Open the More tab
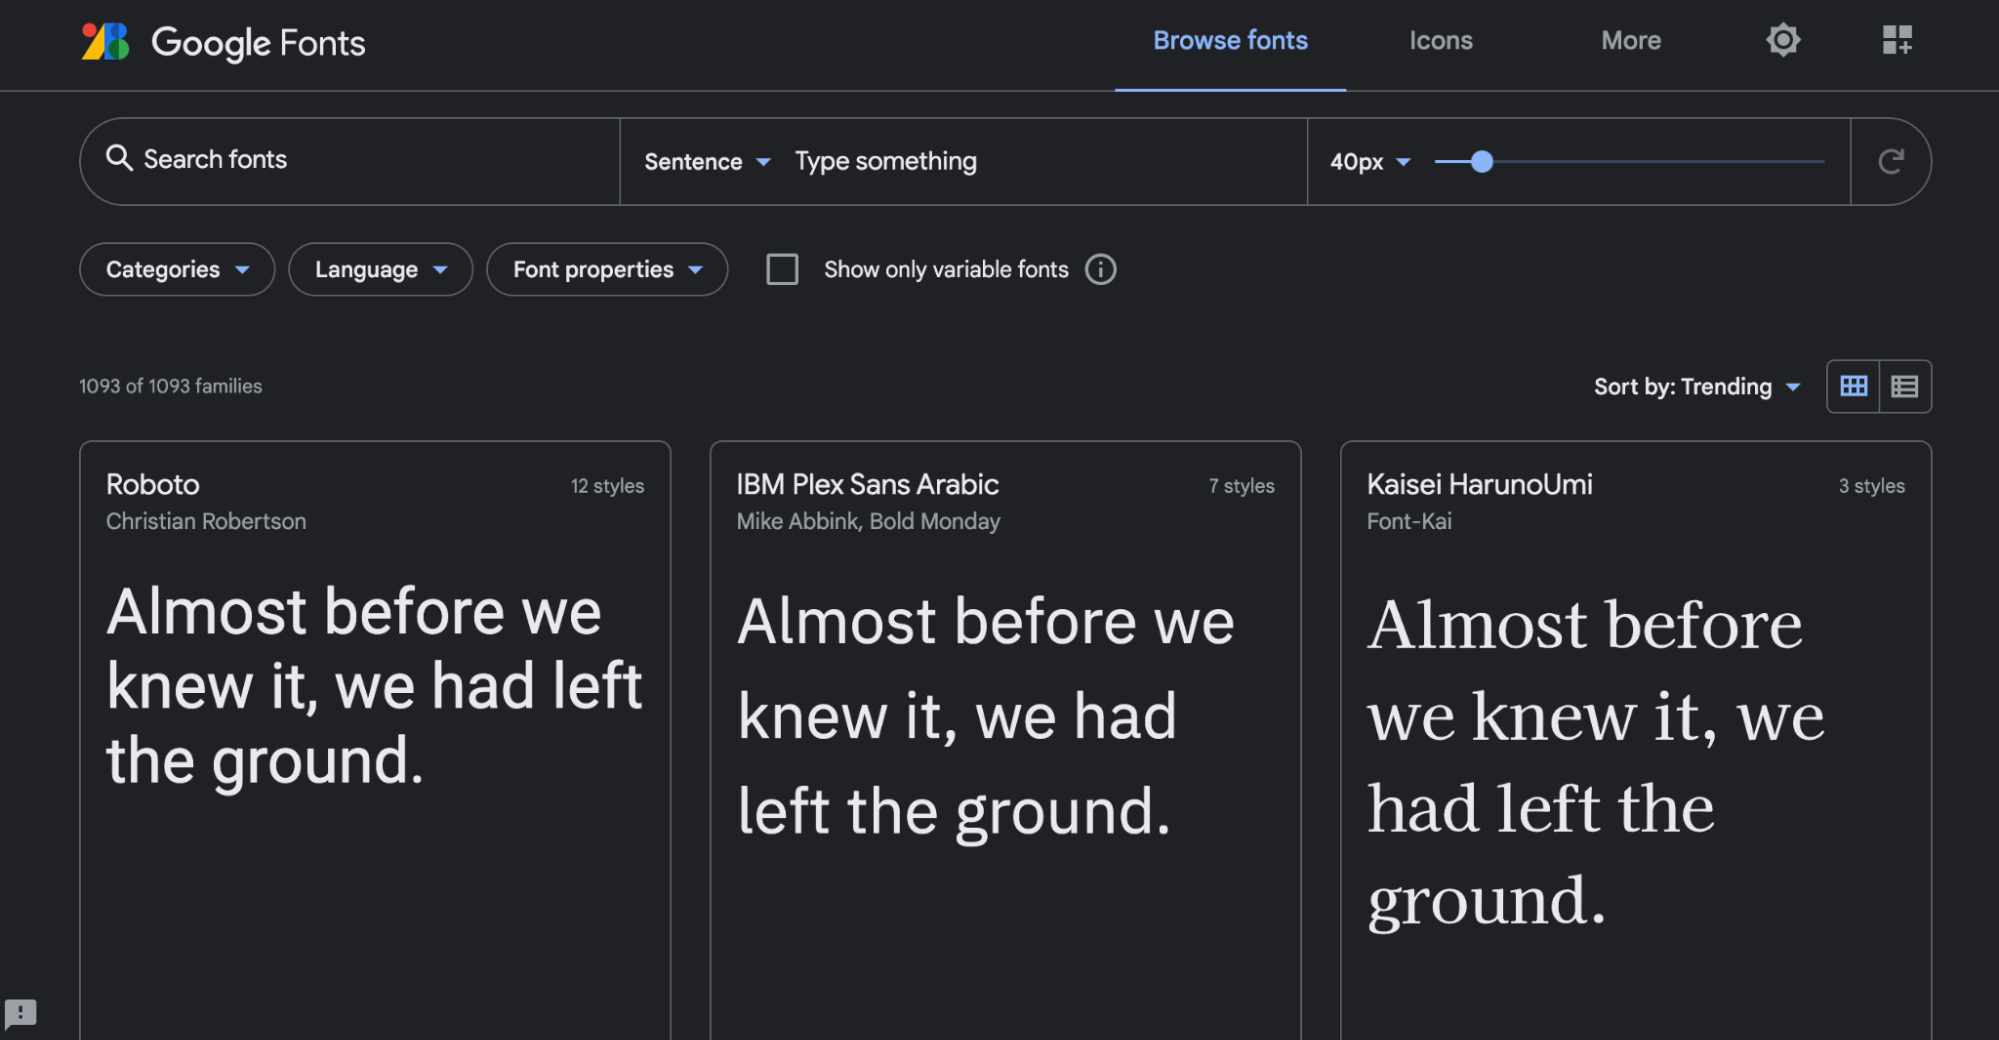The image size is (1999, 1040). pyautogui.click(x=1630, y=41)
